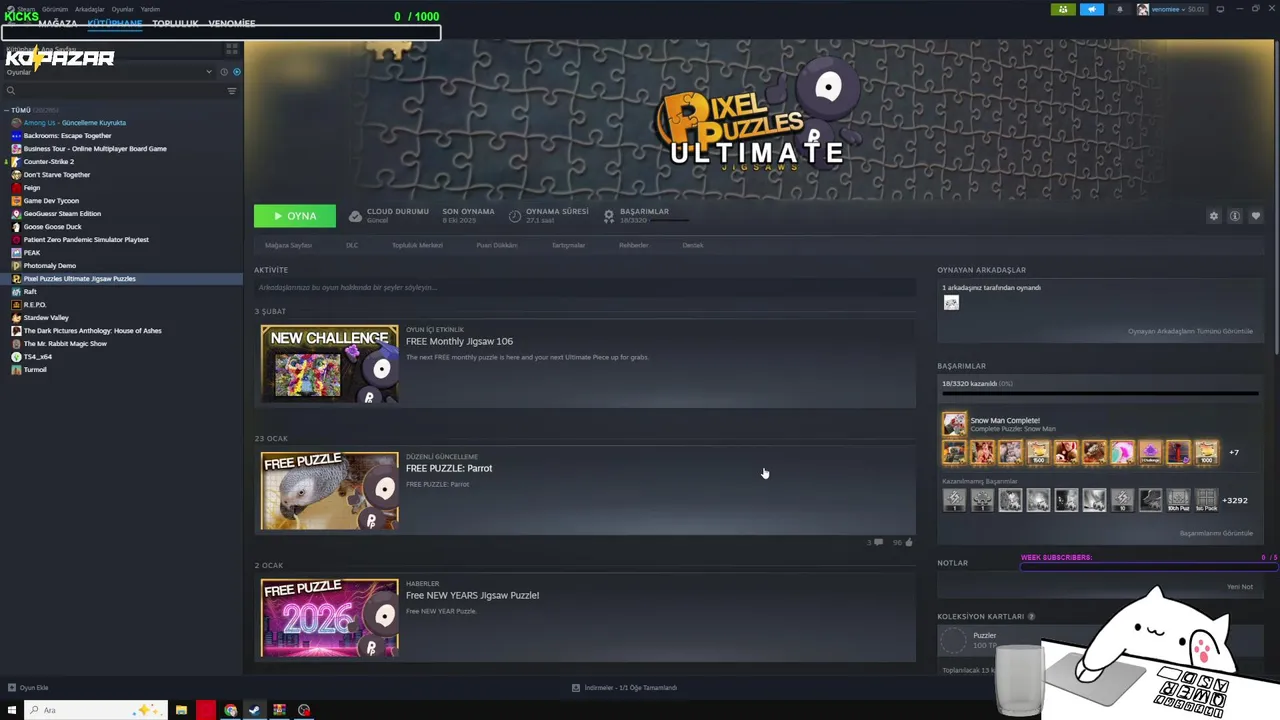Click friend avatar under Oynayan Arkadaşlar

click(x=951, y=303)
